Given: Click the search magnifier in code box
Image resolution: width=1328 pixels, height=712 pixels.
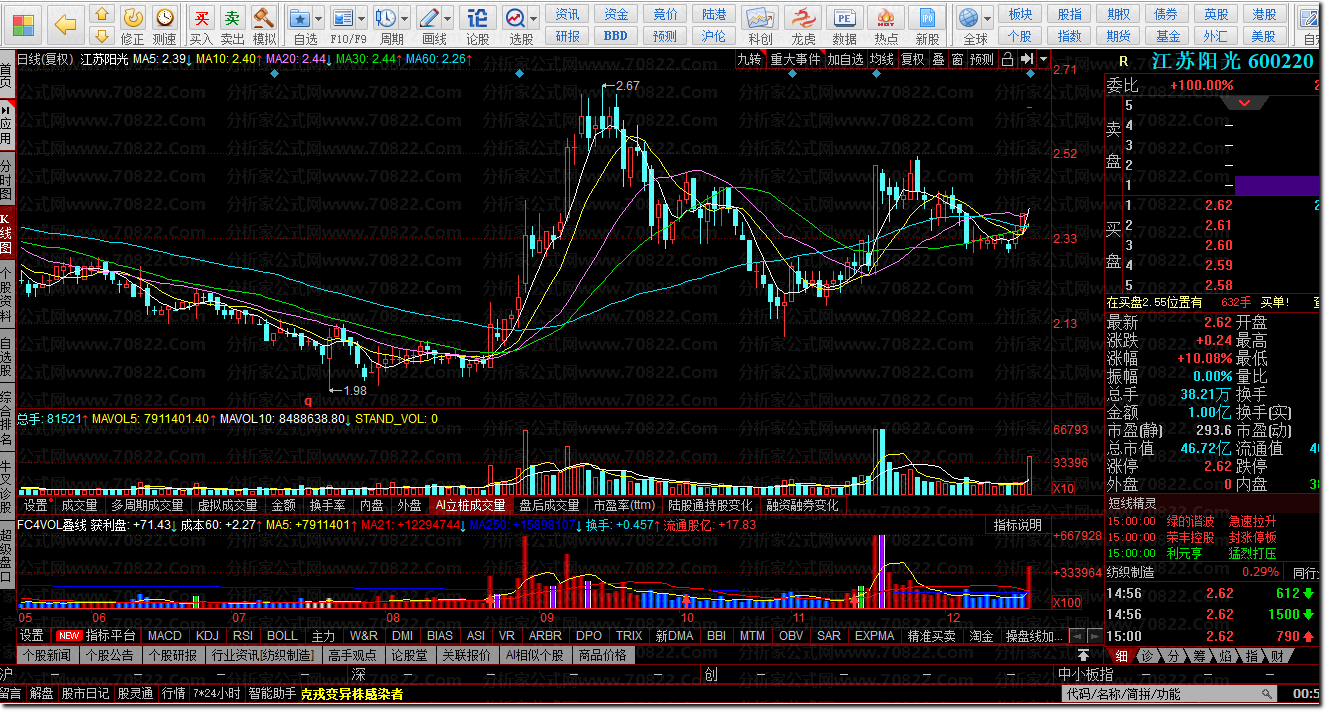Looking at the screenshot, I should pyautogui.click(x=1266, y=694).
